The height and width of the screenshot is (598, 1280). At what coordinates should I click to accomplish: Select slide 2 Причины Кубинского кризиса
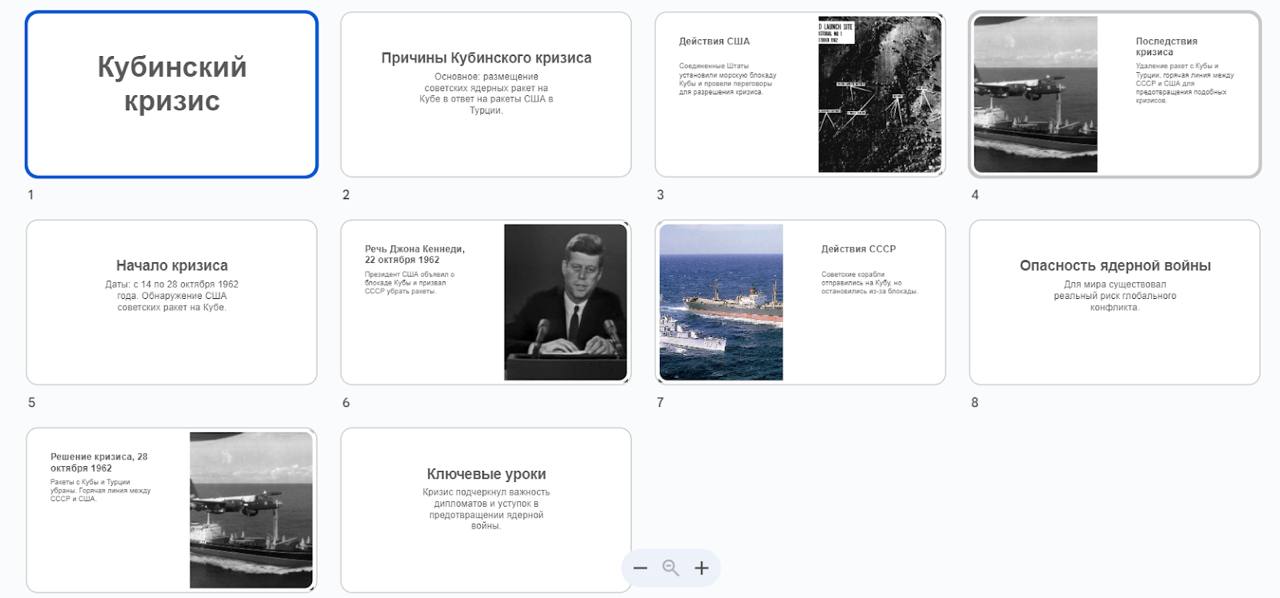point(486,94)
